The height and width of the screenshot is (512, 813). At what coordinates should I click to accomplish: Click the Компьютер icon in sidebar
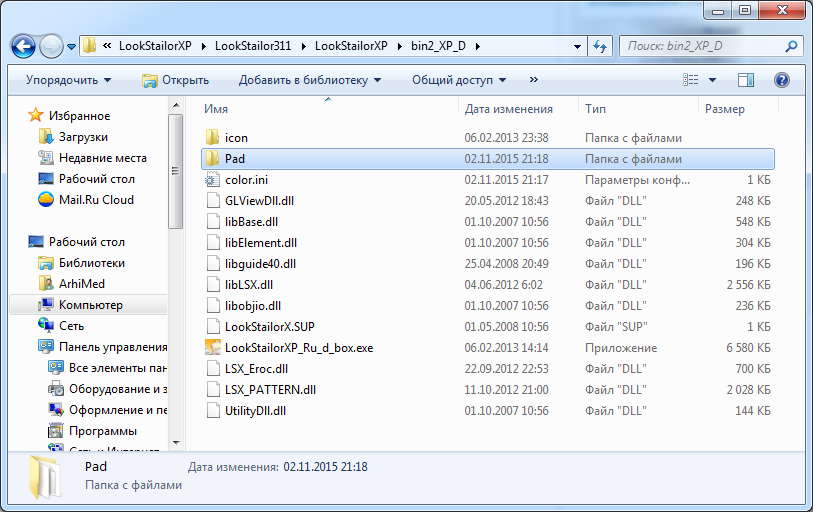[x=46, y=305]
